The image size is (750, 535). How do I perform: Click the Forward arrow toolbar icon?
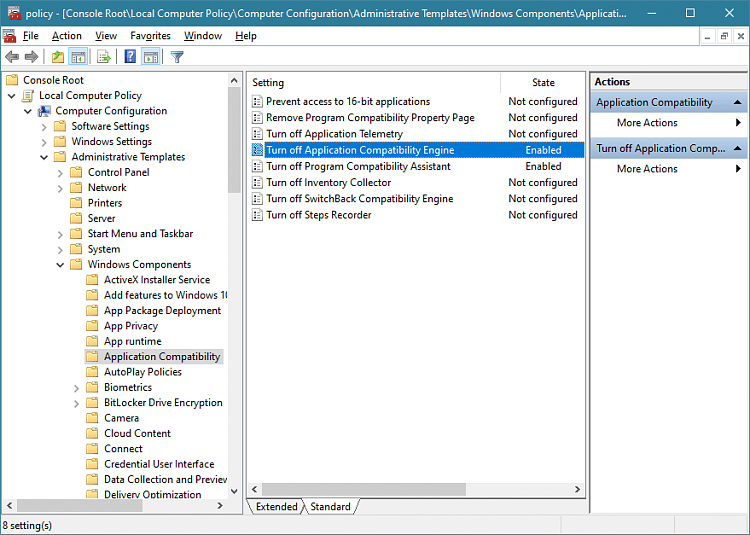pos(31,57)
